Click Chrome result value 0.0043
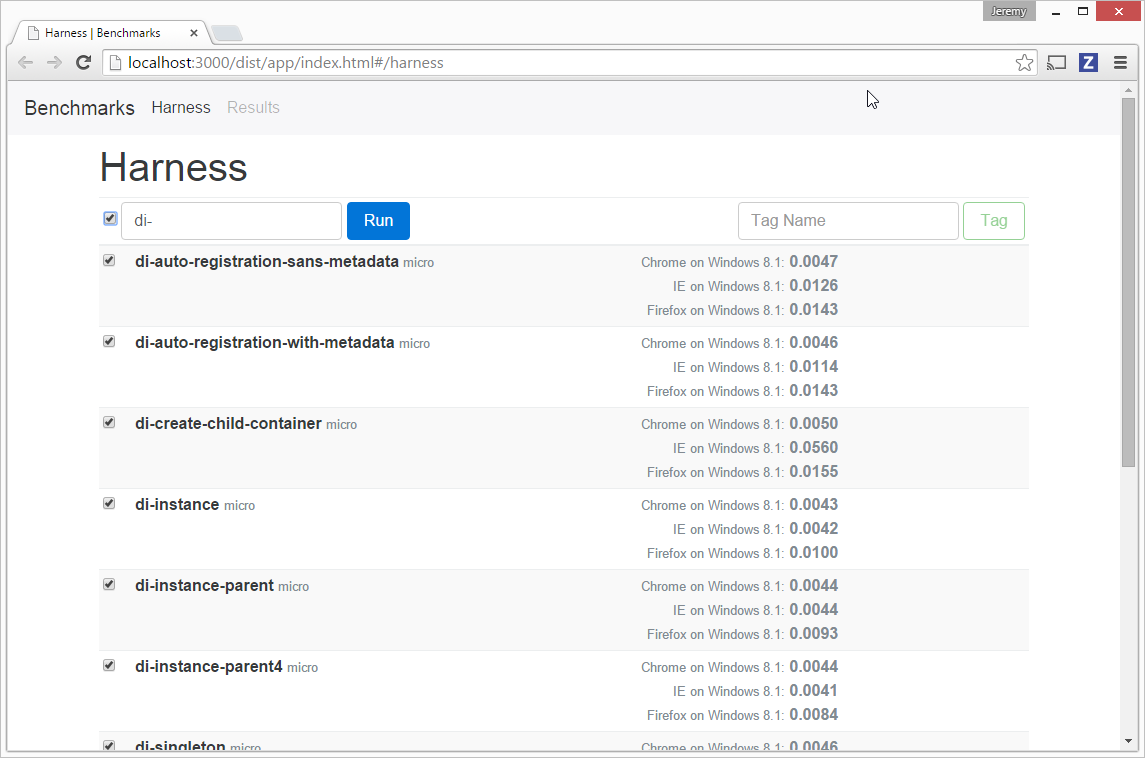The image size is (1145, 758). [x=813, y=505]
